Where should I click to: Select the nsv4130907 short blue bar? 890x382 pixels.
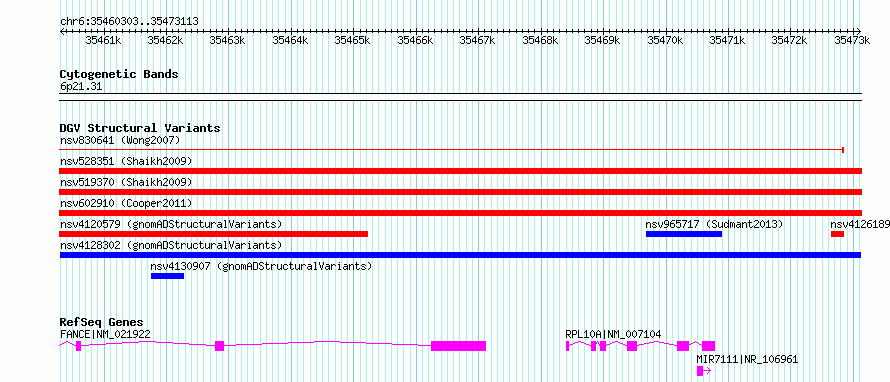click(x=167, y=276)
